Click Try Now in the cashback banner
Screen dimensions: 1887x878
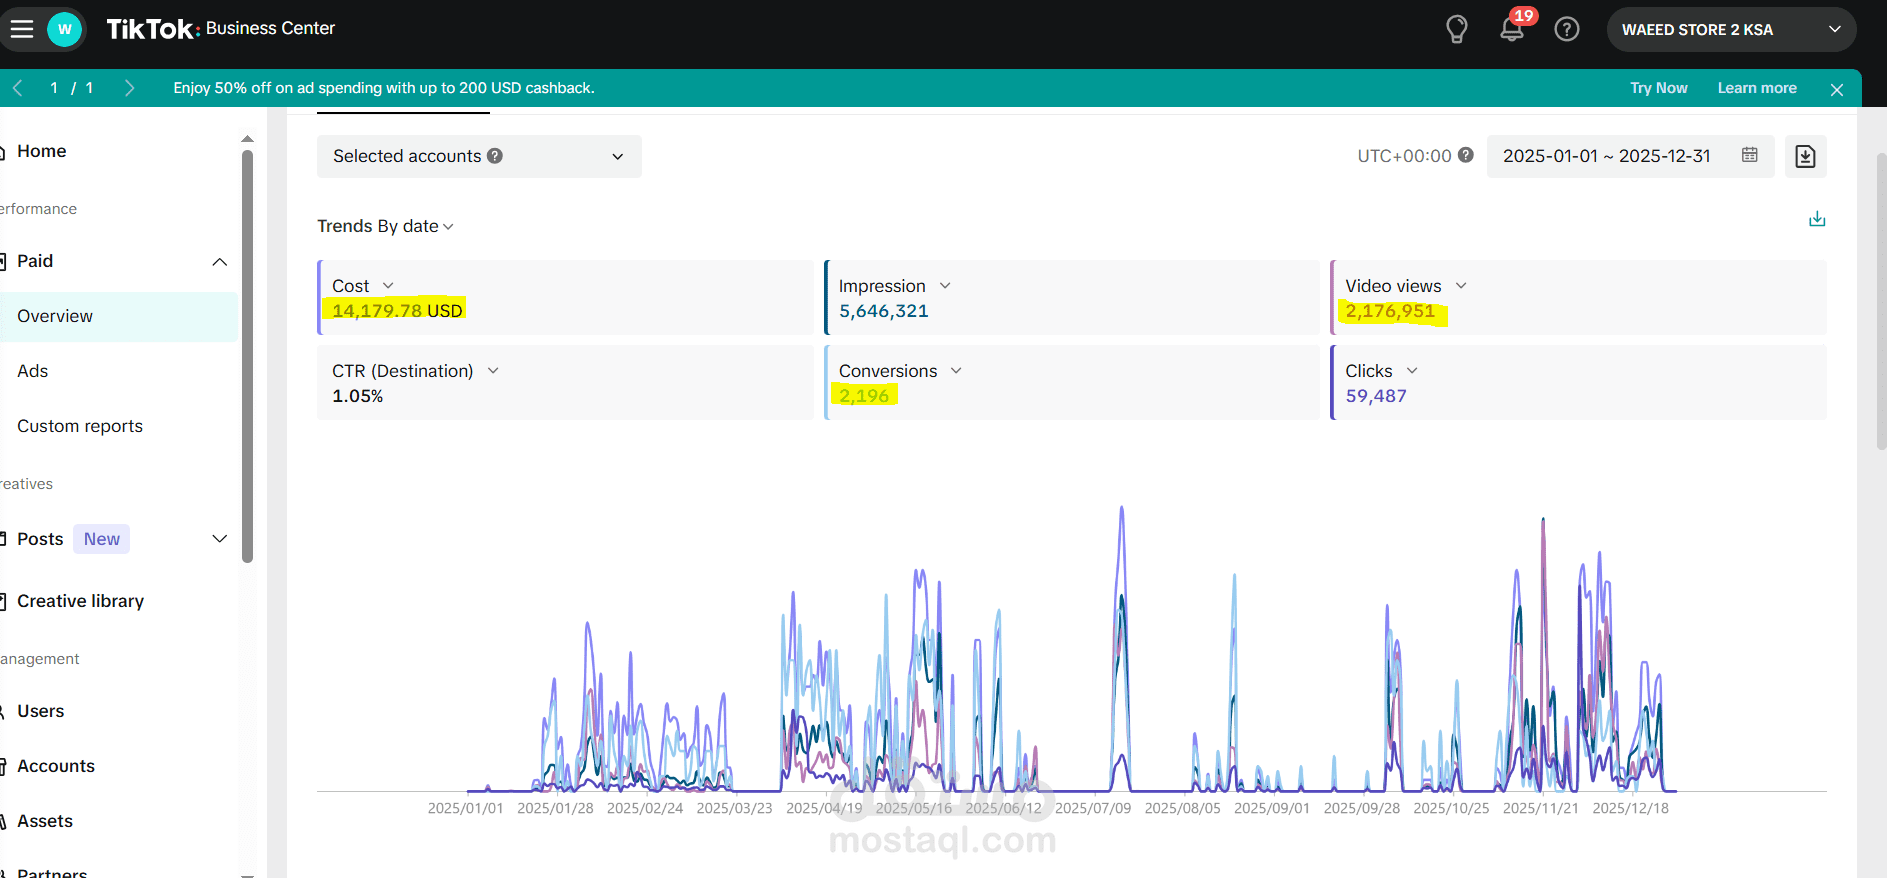click(x=1659, y=88)
